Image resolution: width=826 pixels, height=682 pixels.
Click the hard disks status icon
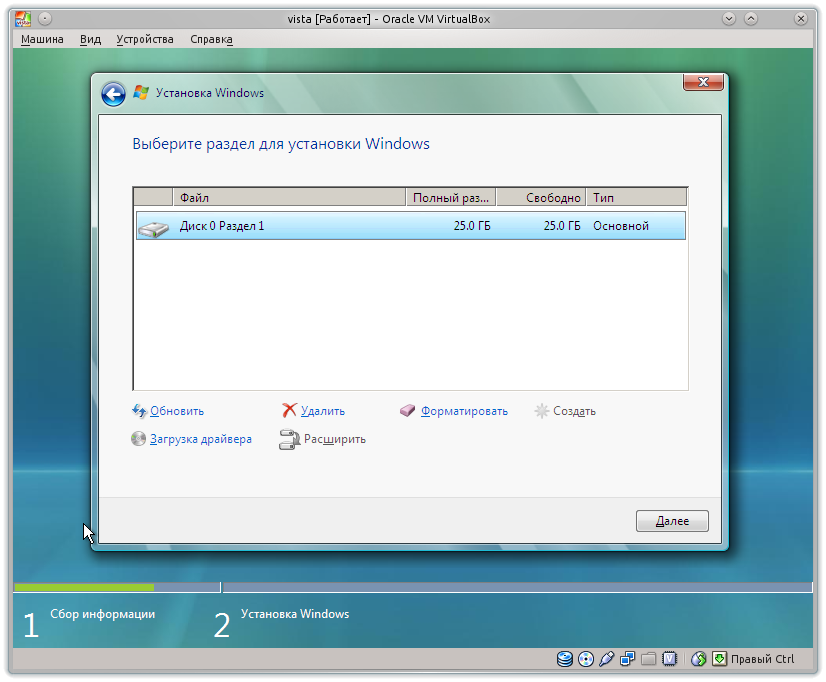[564, 659]
